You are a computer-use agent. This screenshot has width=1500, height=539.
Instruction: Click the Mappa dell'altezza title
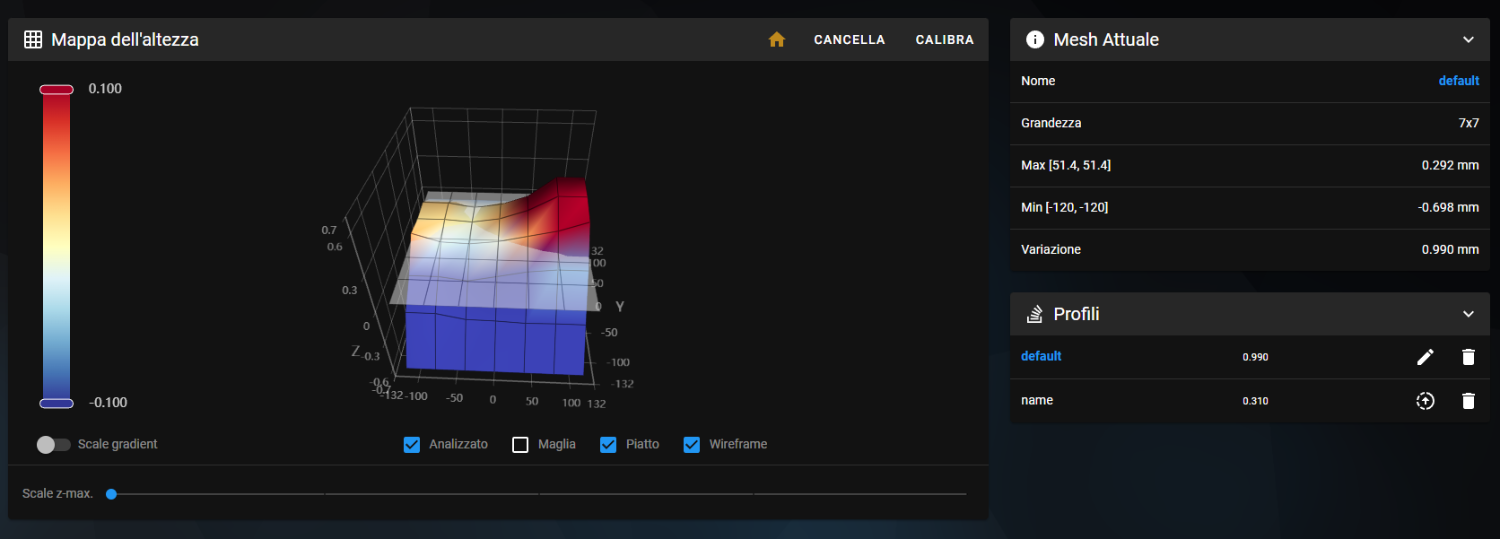125,40
